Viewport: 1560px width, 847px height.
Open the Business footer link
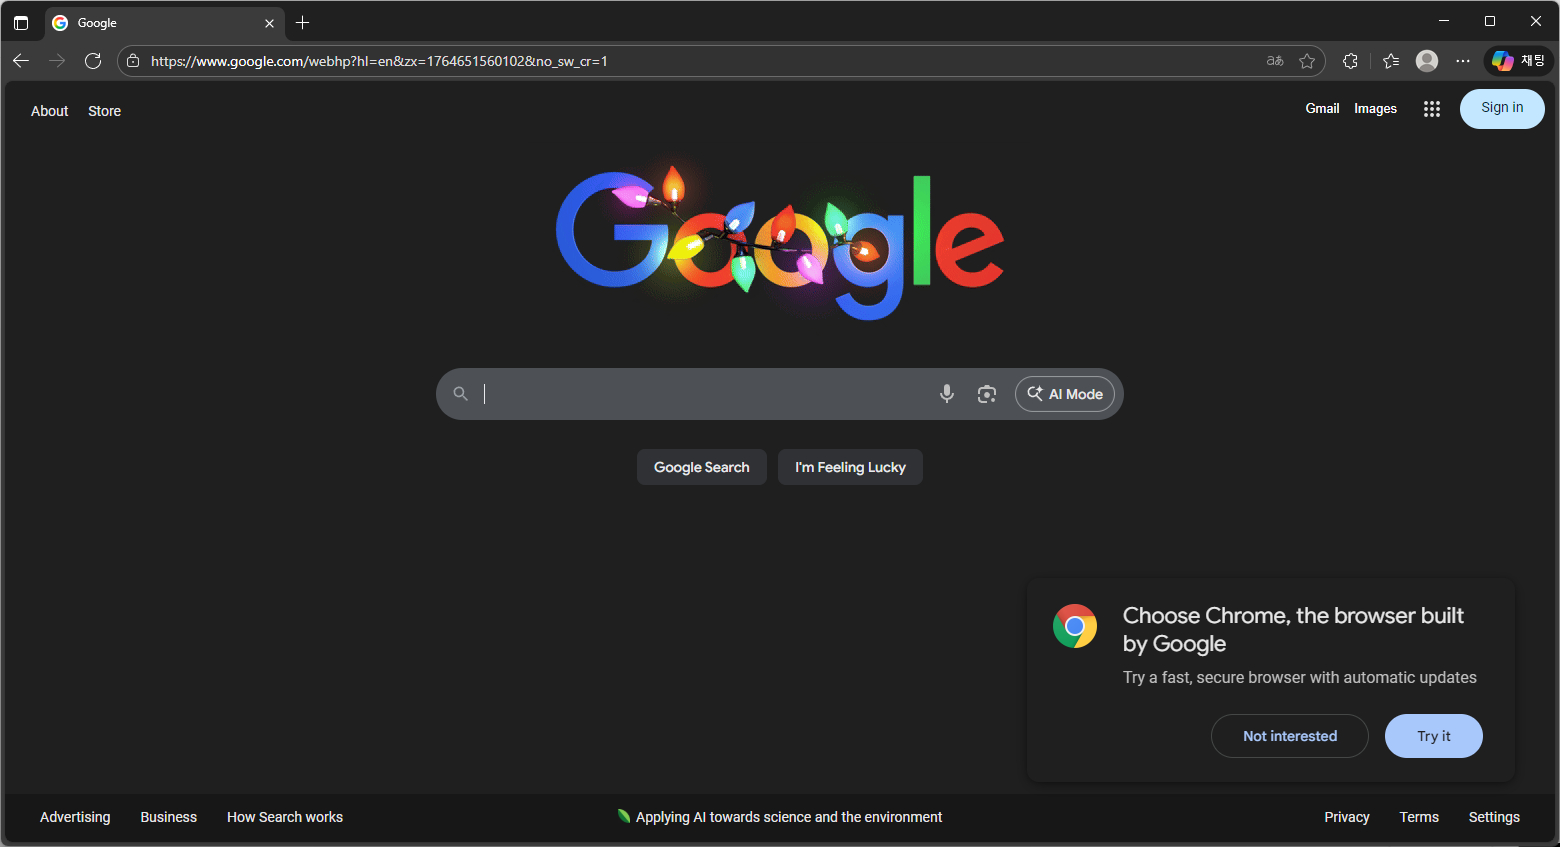tap(169, 817)
